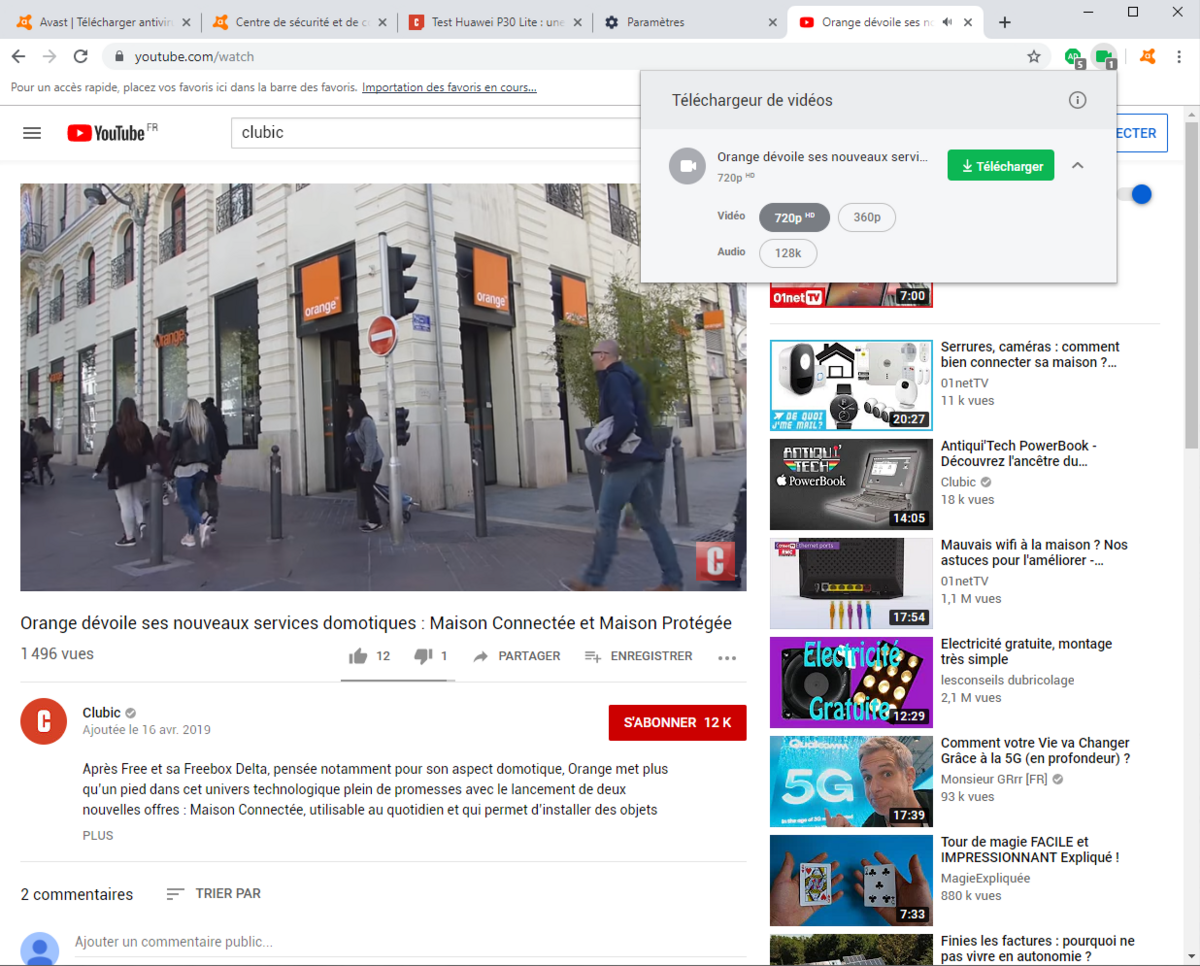
Task: Open Mauvais wifi à la maison thumbnail
Action: coord(851,584)
